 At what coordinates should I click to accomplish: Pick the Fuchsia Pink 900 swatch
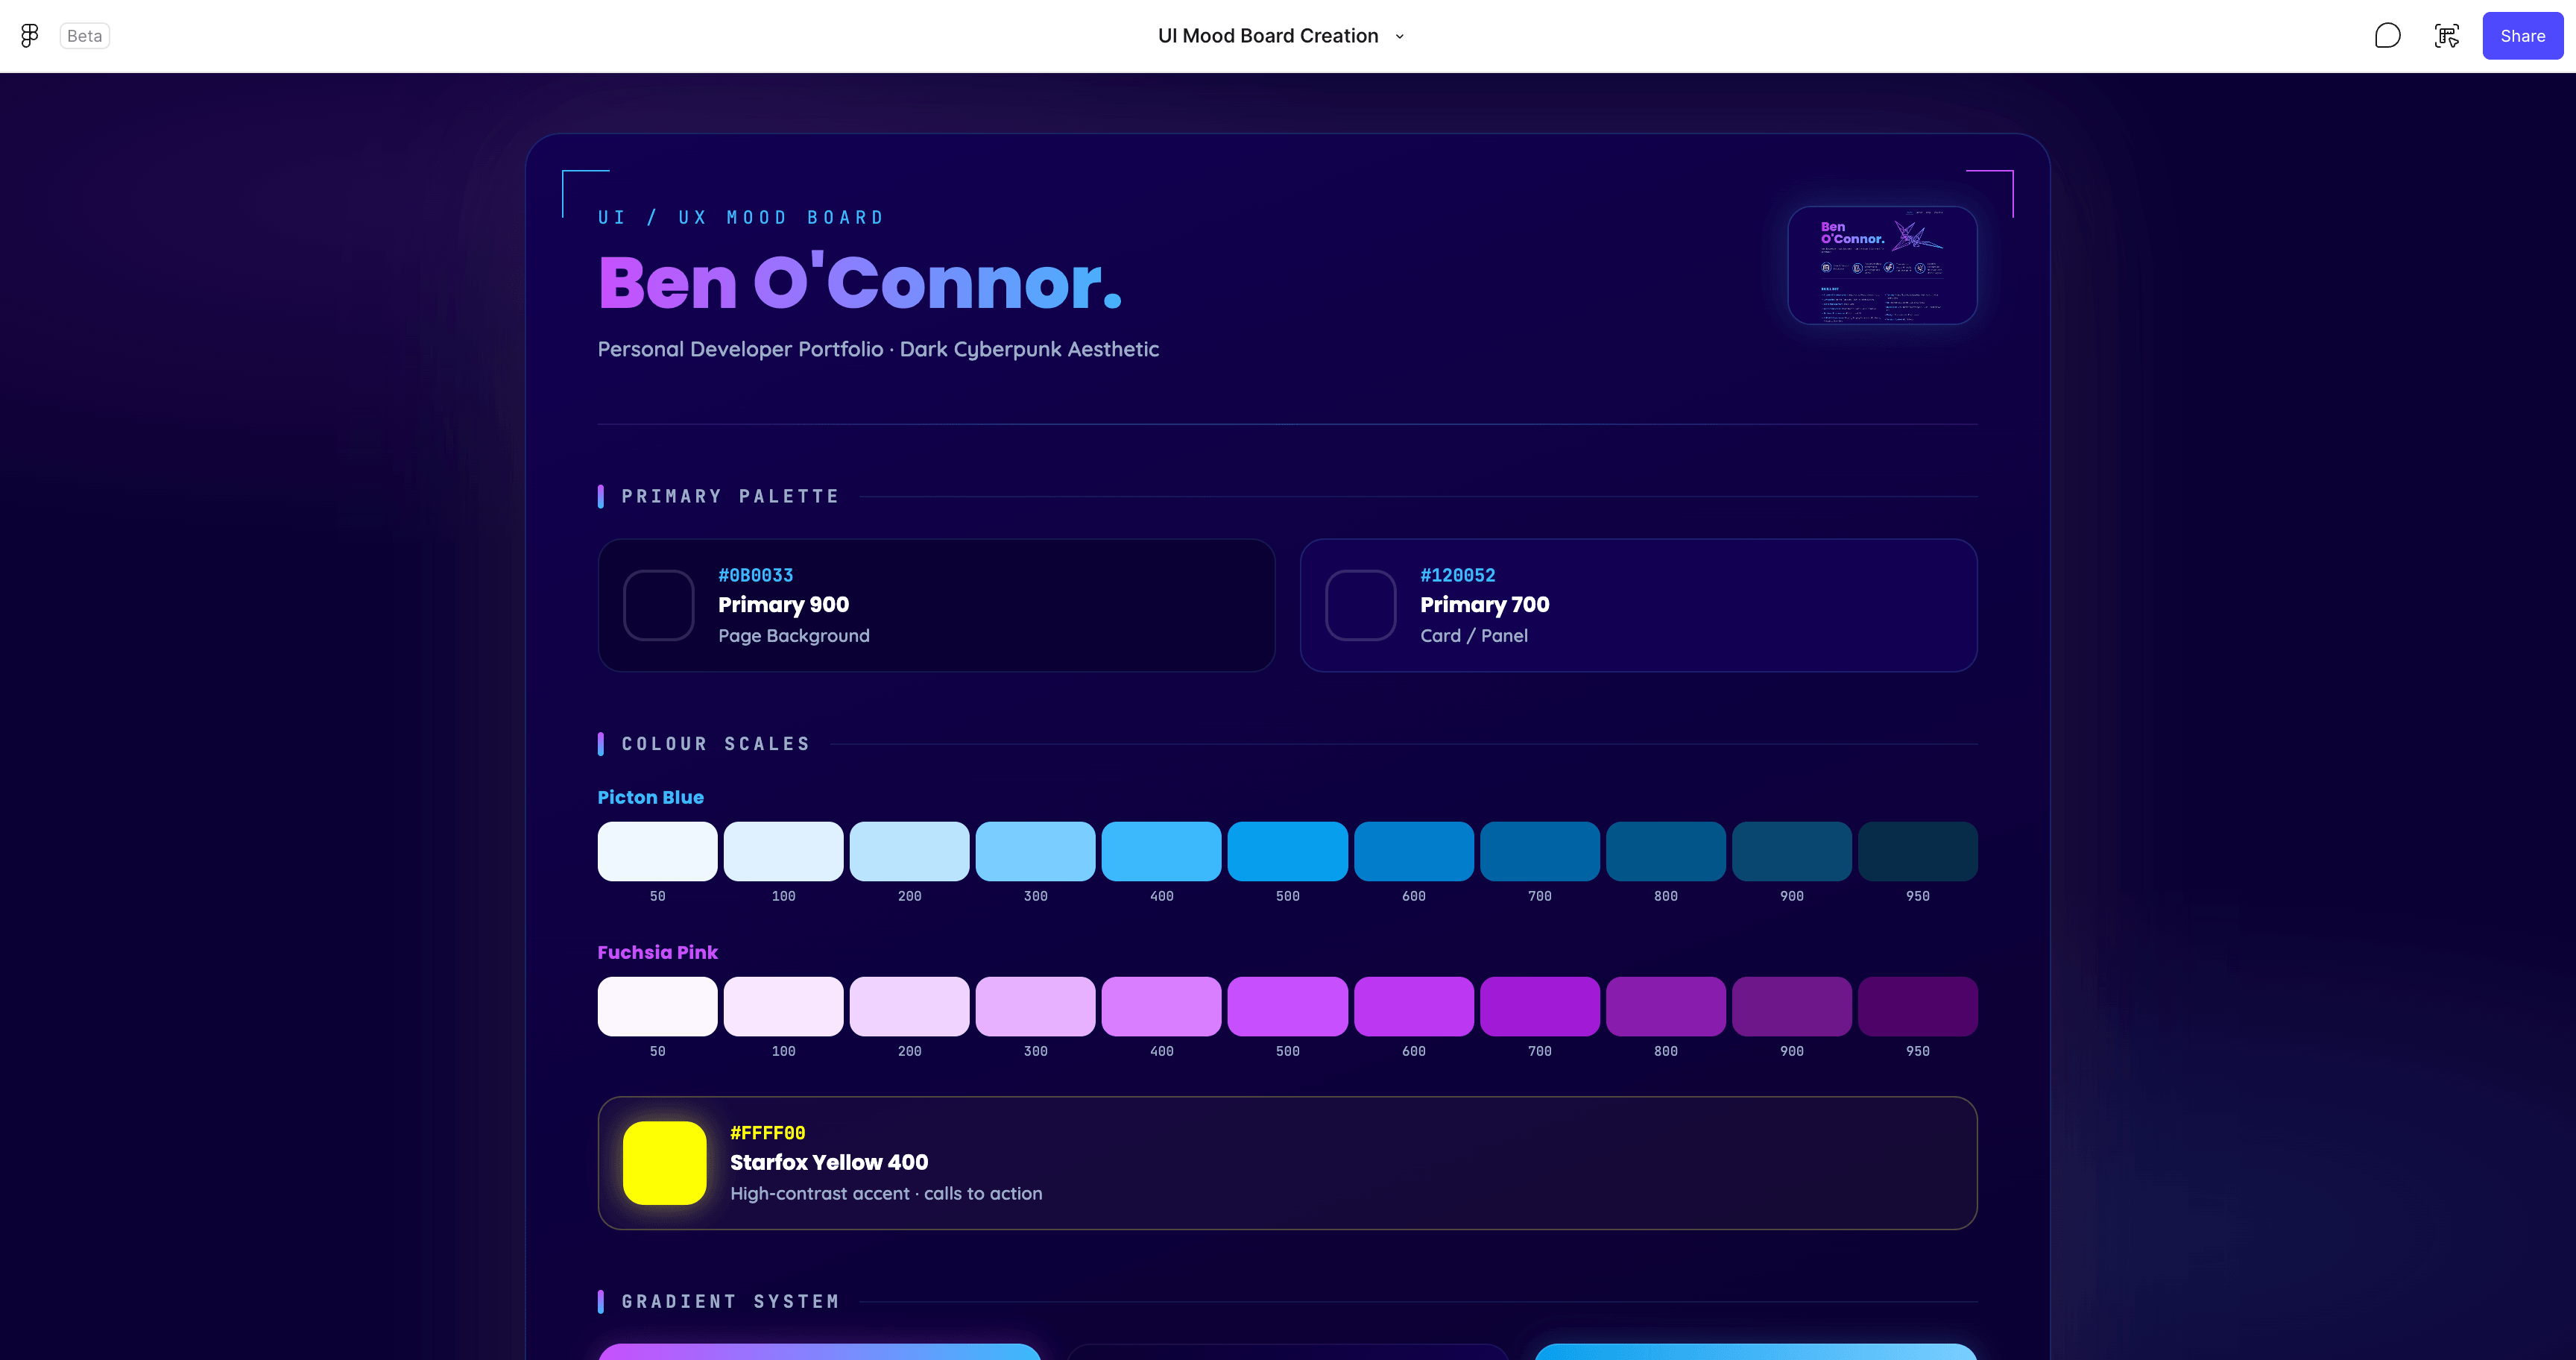(x=1792, y=1006)
